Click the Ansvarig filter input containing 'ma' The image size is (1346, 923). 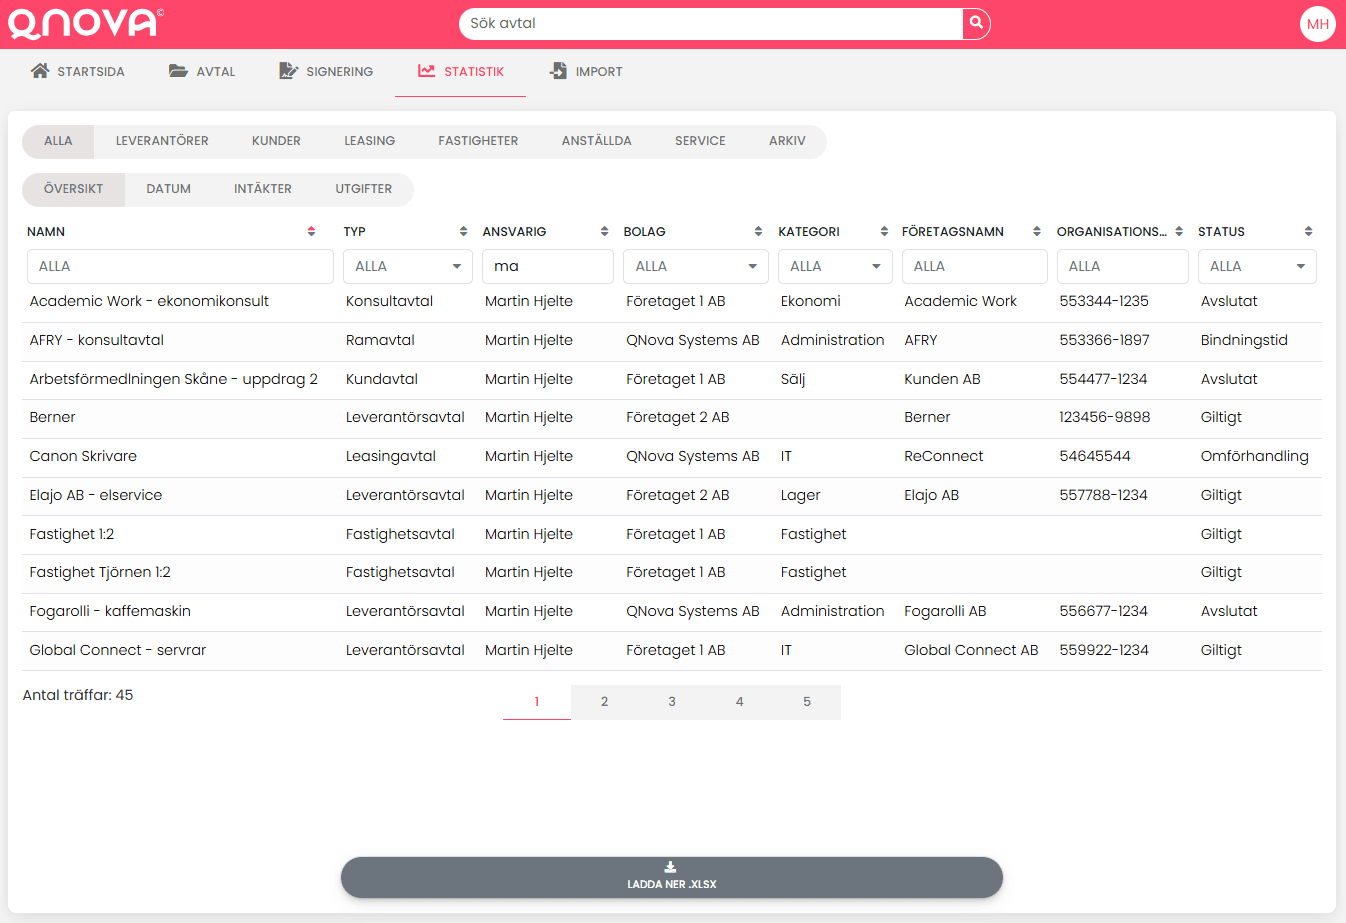(548, 266)
